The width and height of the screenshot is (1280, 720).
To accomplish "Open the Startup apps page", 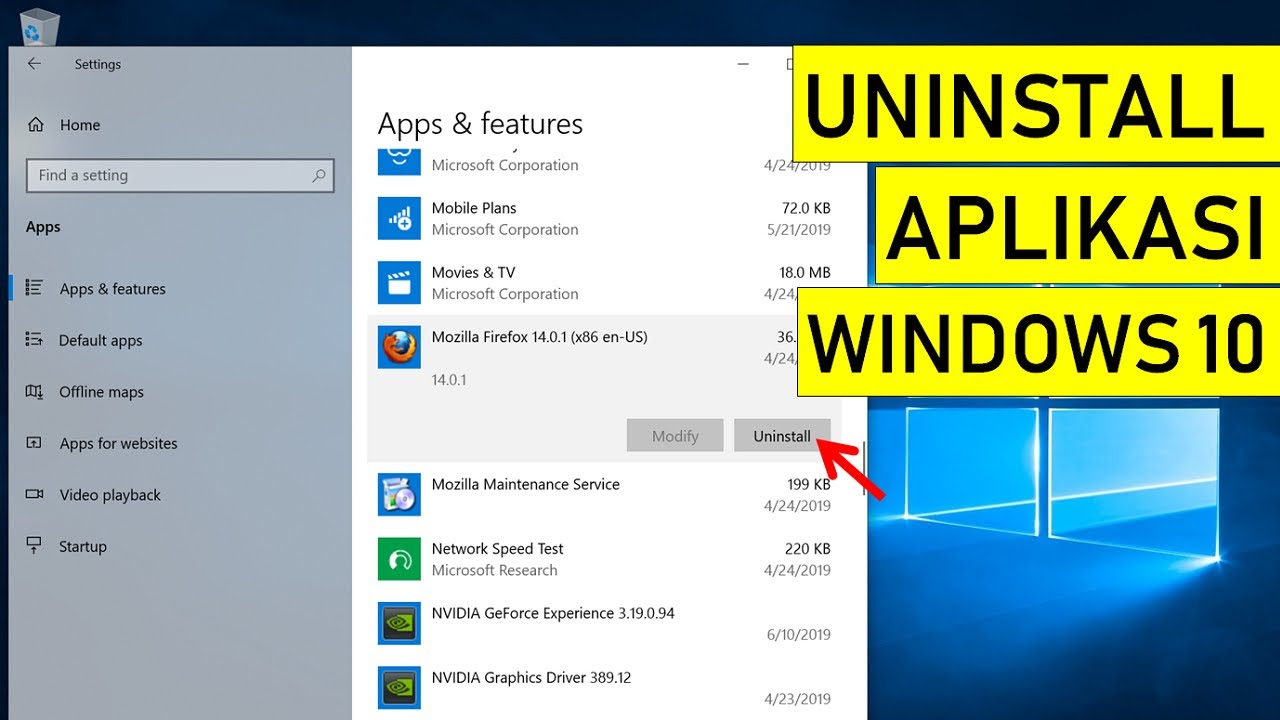I will coord(82,546).
